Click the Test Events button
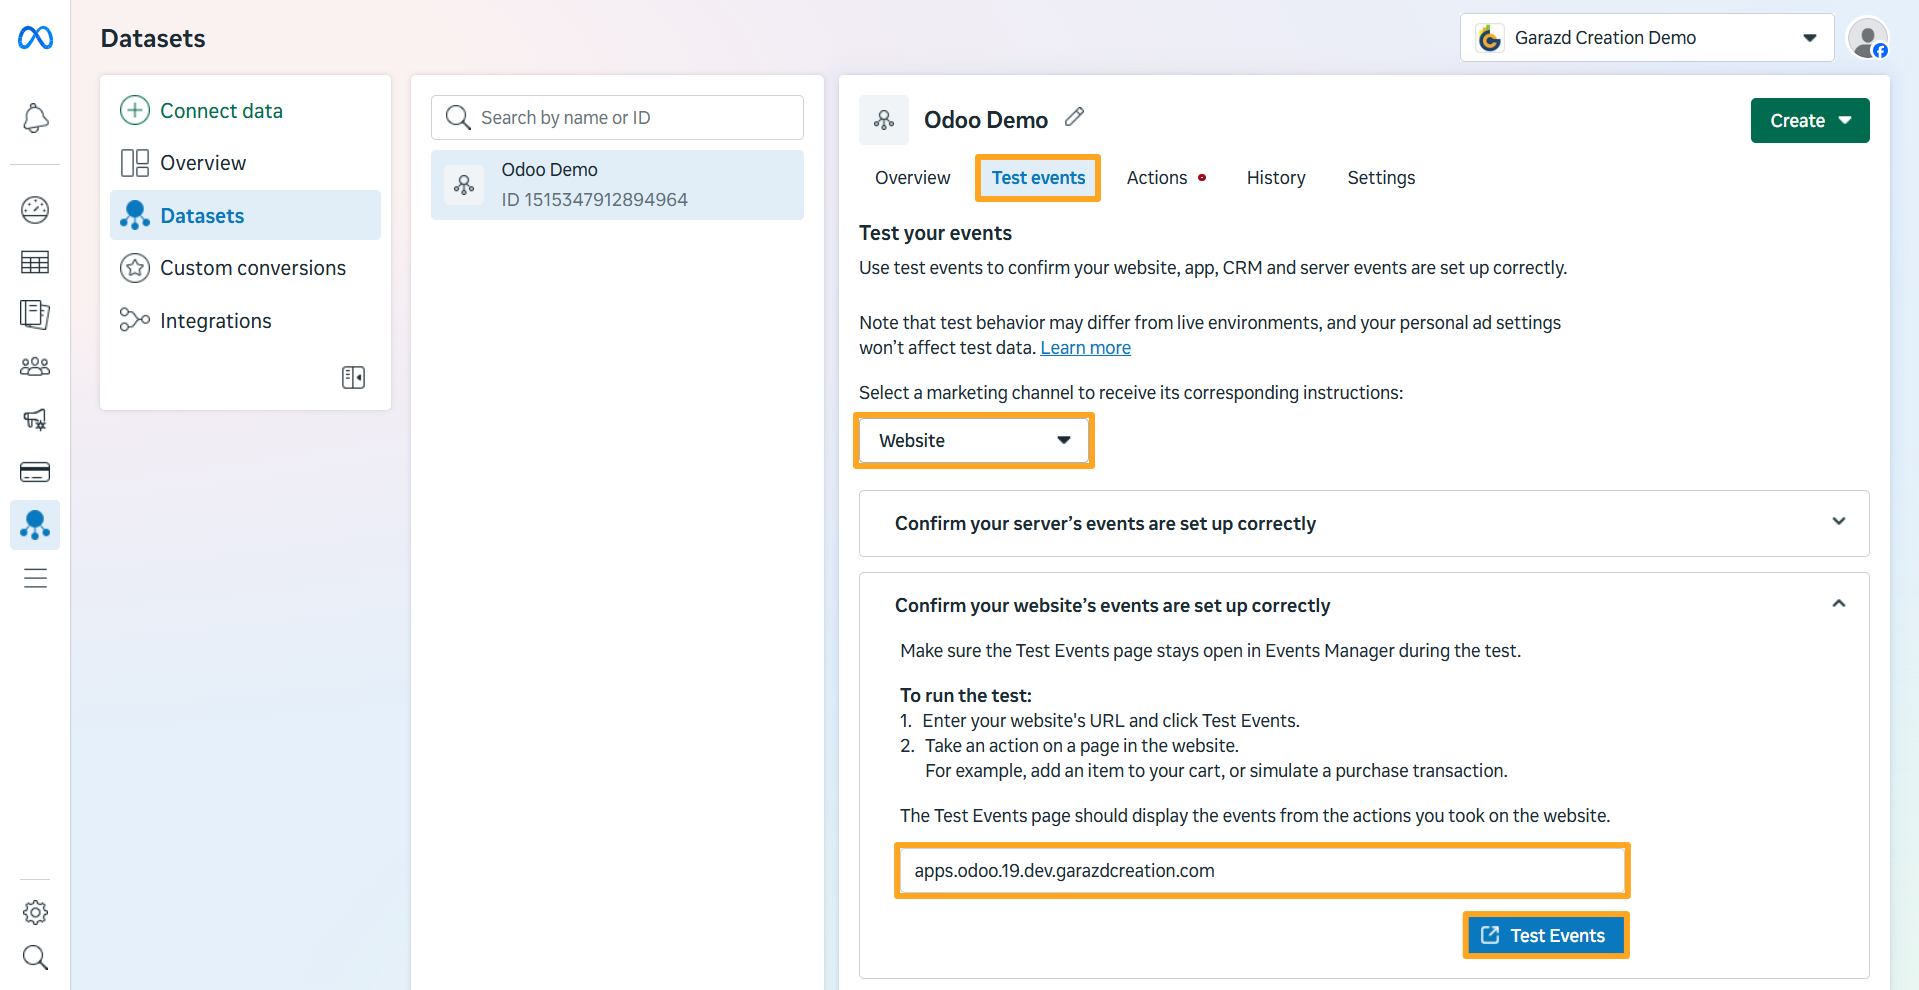This screenshot has width=1919, height=990. 1546,935
